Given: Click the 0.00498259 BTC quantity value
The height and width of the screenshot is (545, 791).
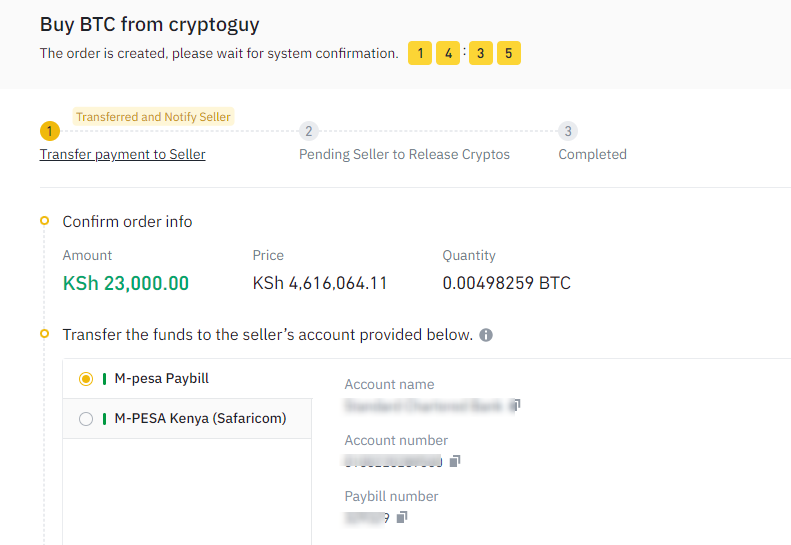Looking at the screenshot, I should 506,283.
